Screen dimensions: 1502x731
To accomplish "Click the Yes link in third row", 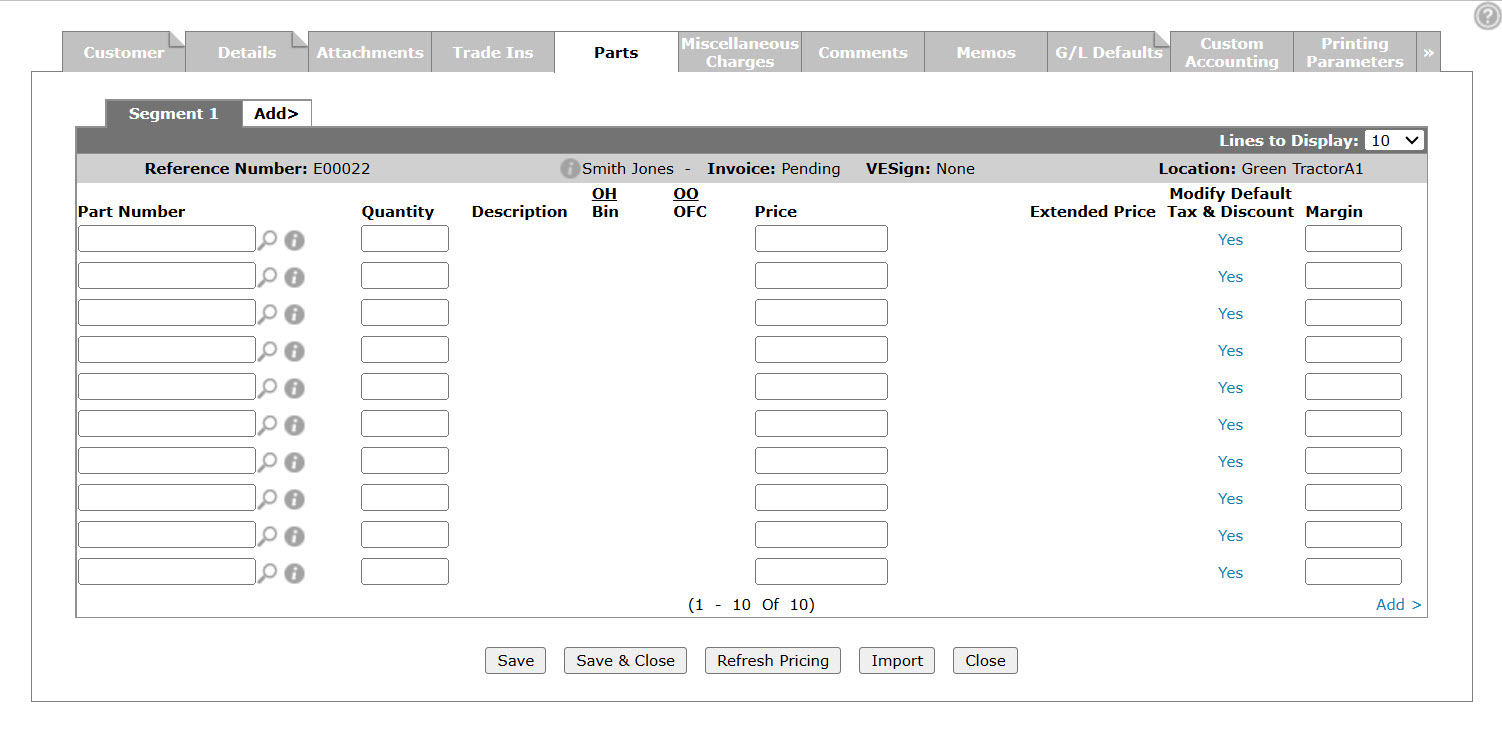I will point(1231,313).
